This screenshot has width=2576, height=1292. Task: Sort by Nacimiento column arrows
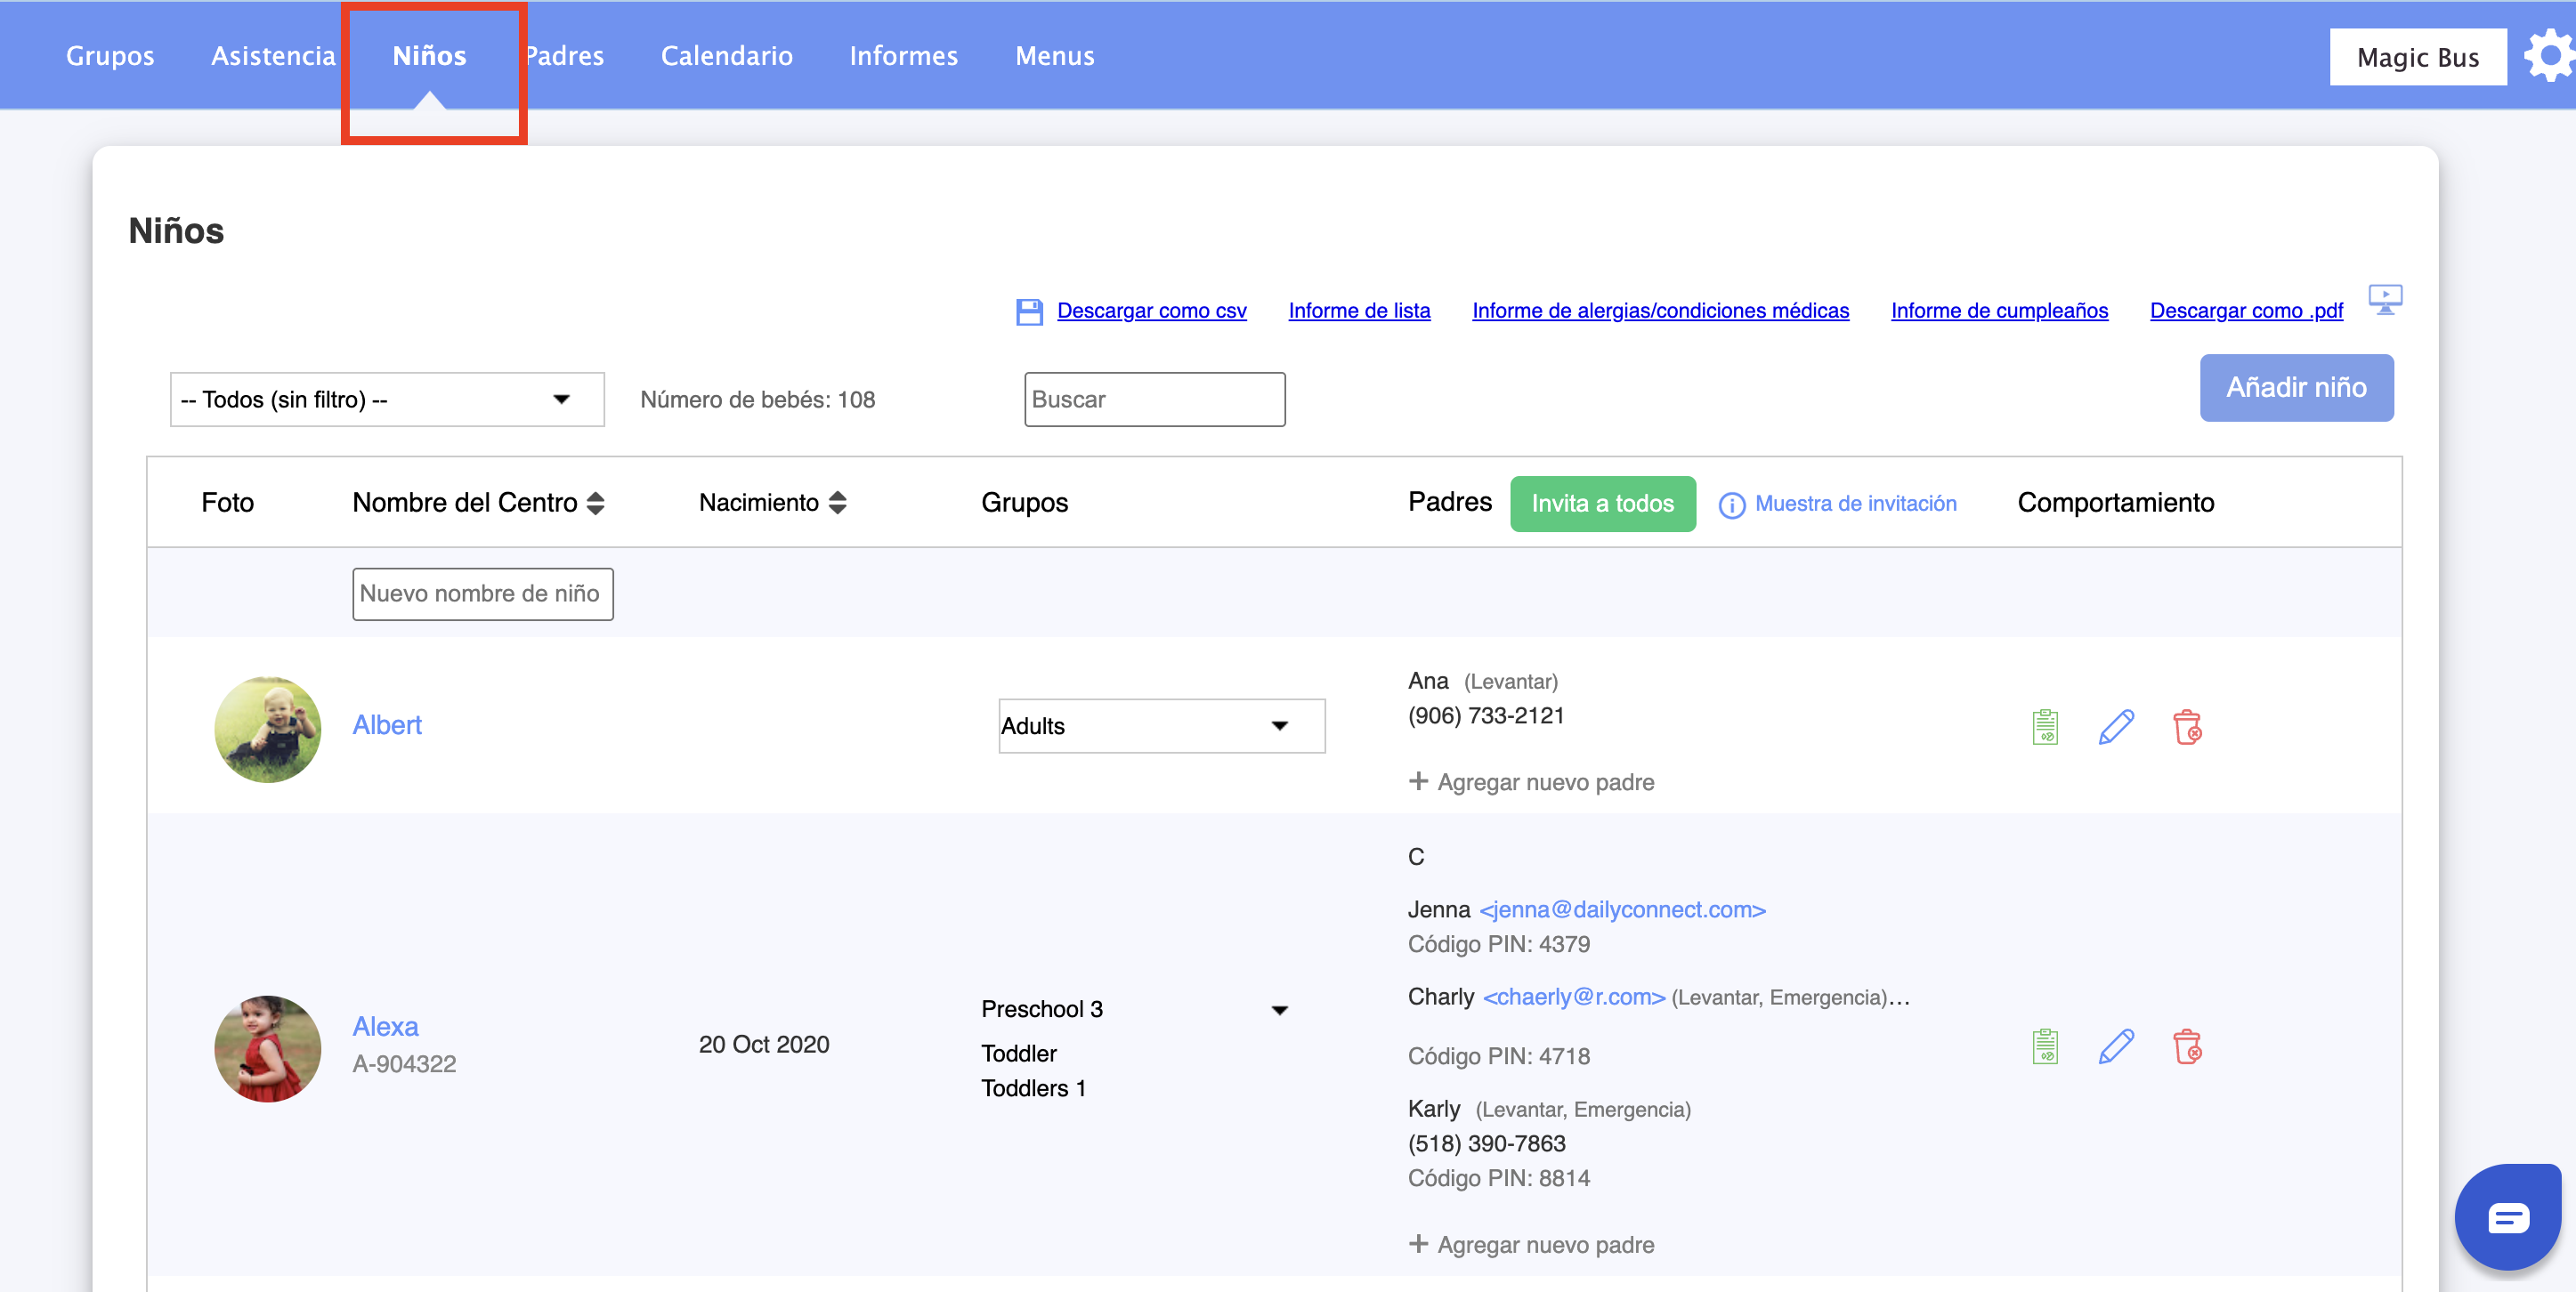pos(838,503)
